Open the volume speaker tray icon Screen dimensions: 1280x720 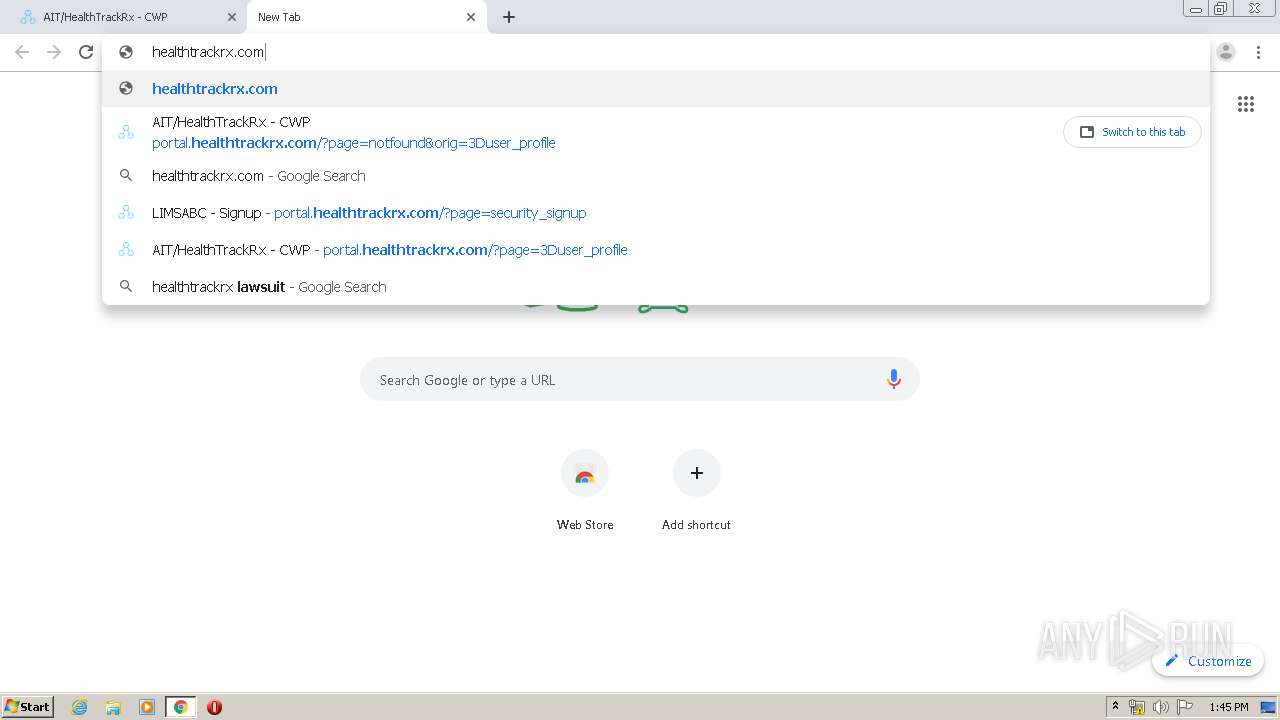1161,707
